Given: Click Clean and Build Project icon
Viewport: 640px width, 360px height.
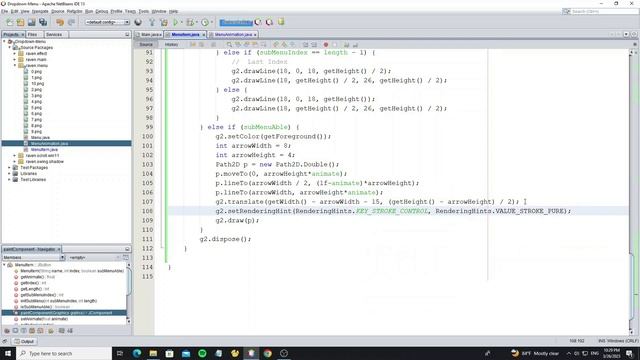Looking at the screenshot, I should pos(164,22).
